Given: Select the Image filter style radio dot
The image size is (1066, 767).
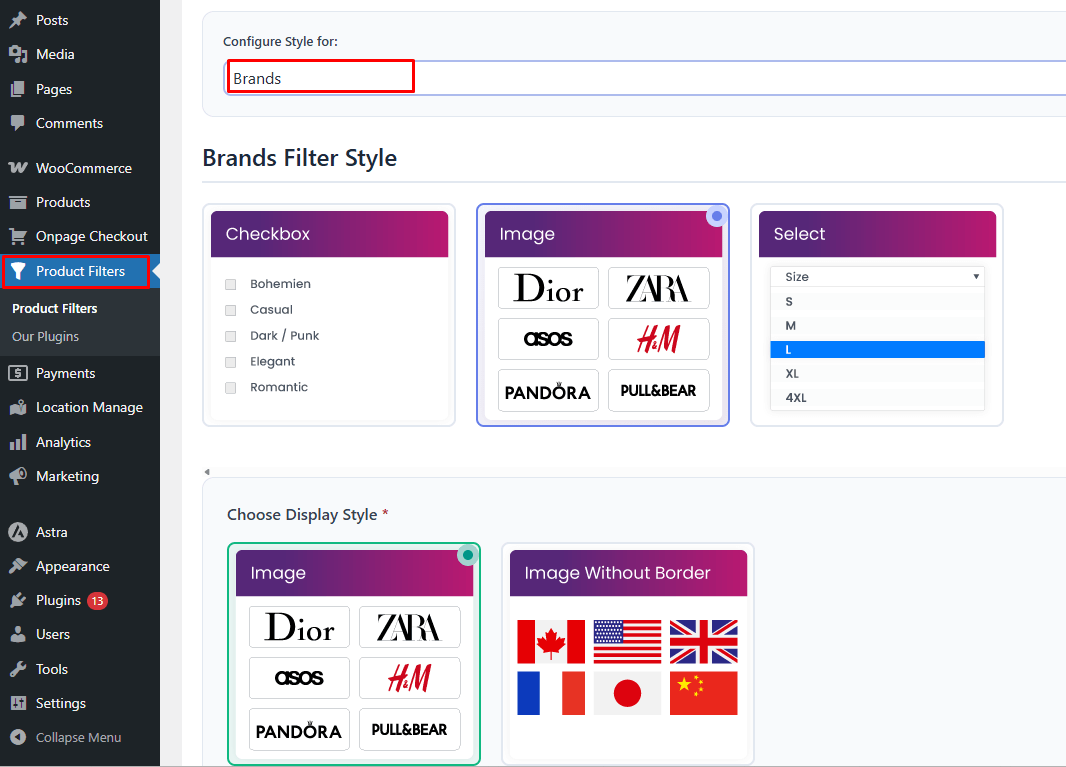Looking at the screenshot, I should (717, 216).
